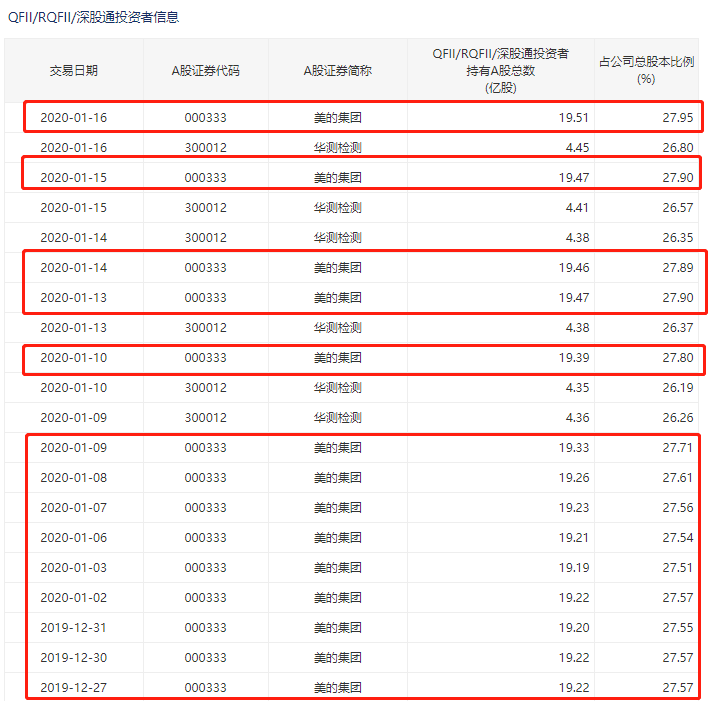Viewport: 711px width, 701px height.
Task: Click percentage value 26.80
Action: (x=677, y=148)
